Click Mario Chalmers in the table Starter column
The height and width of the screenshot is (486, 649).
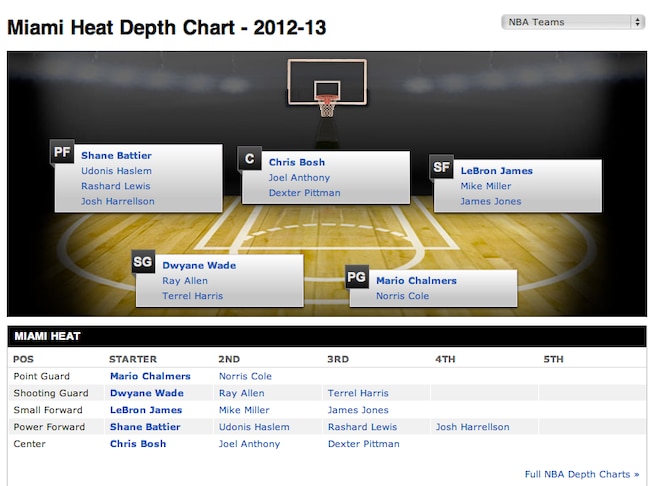[x=150, y=376]
